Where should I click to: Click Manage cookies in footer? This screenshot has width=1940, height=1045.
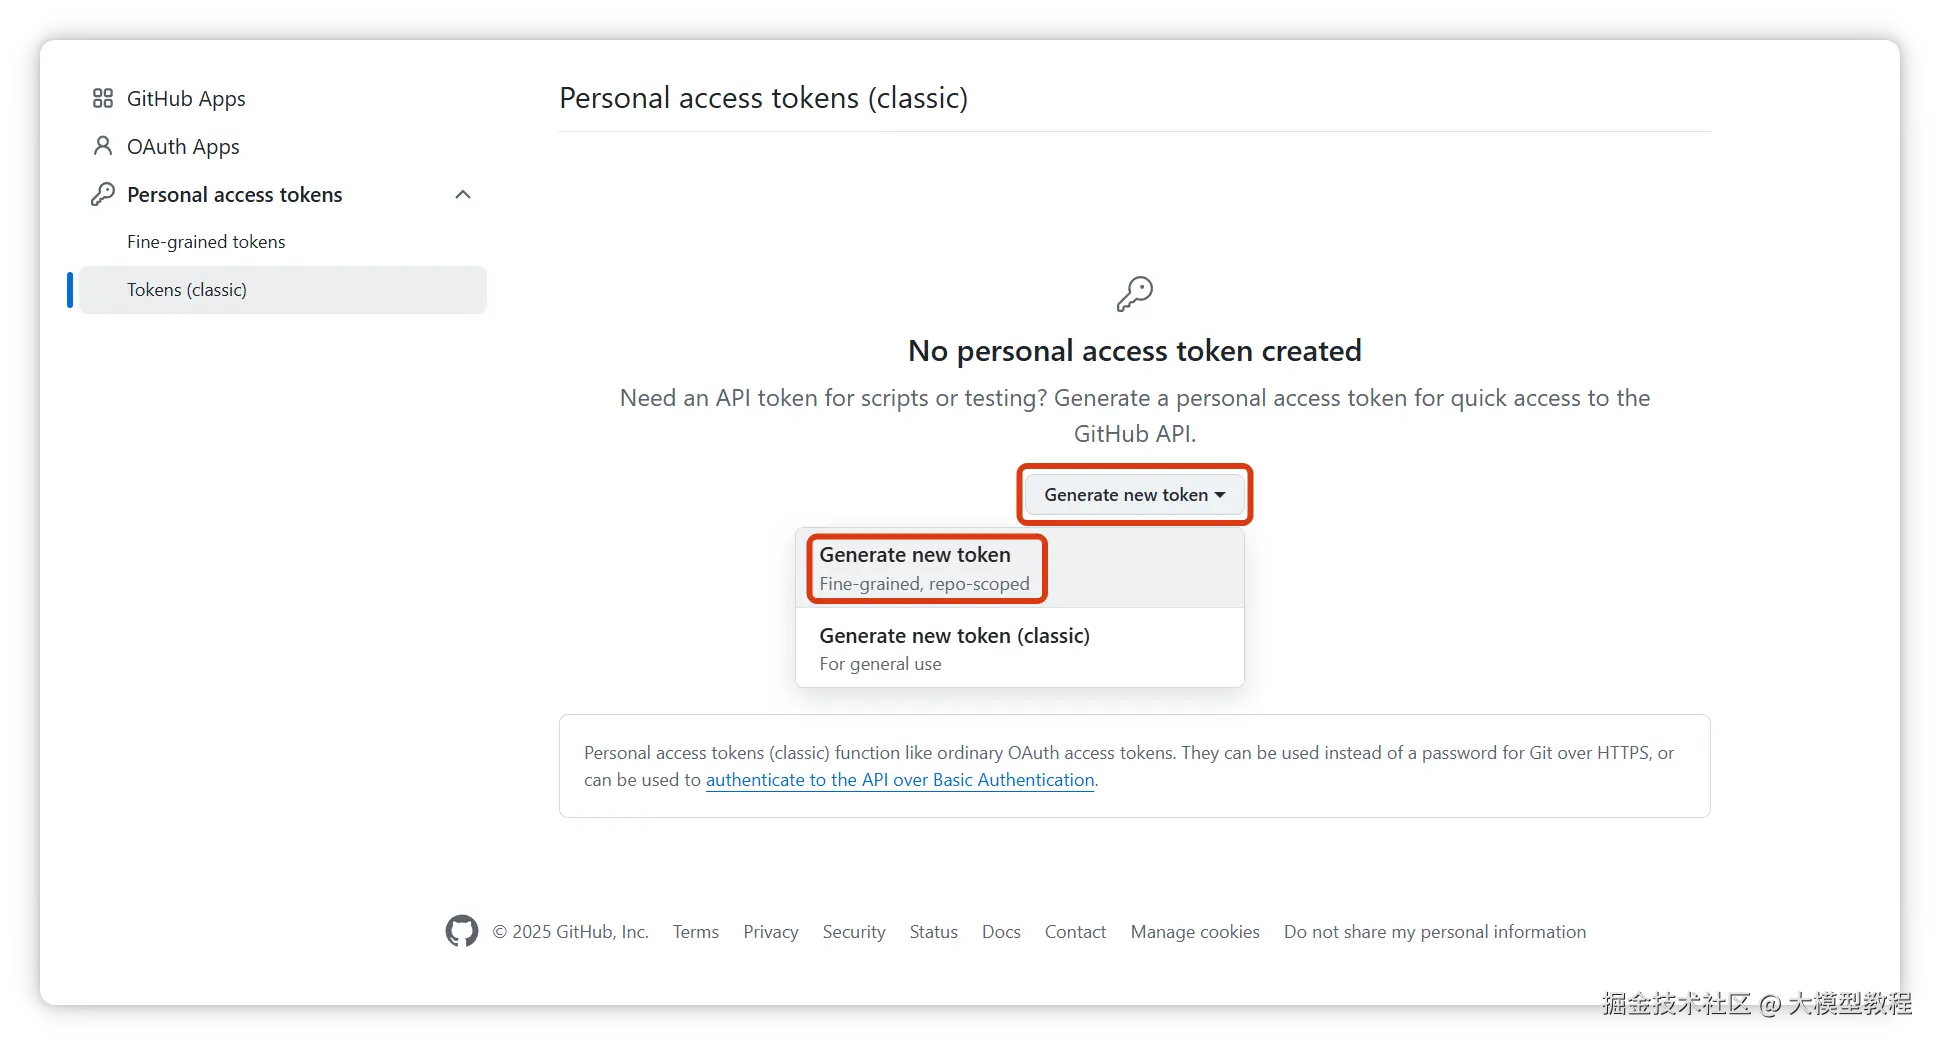[x=1195, y=932]
